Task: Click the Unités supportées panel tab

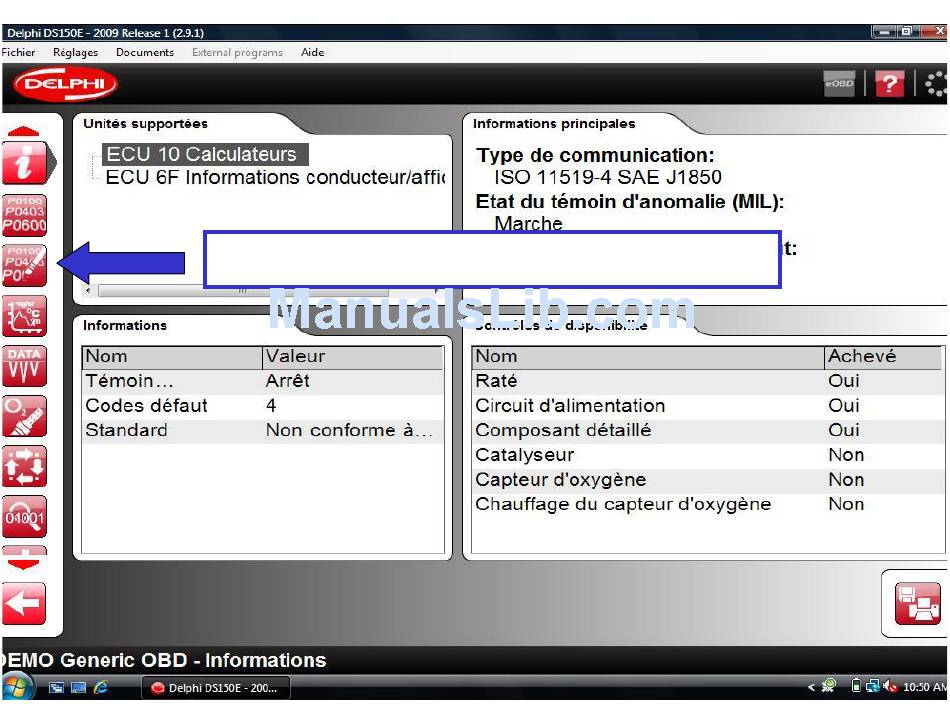Action: [145, 124]
